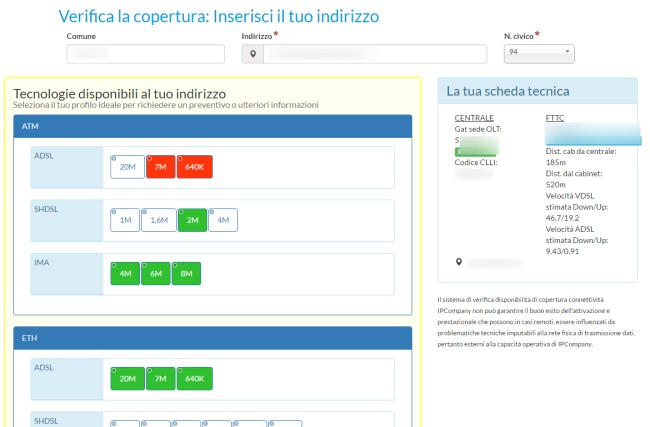Select ETH ADSL 640K profile
Image resolution: width=650 pixels, height=427 pixels.
(x=195, y=378)
